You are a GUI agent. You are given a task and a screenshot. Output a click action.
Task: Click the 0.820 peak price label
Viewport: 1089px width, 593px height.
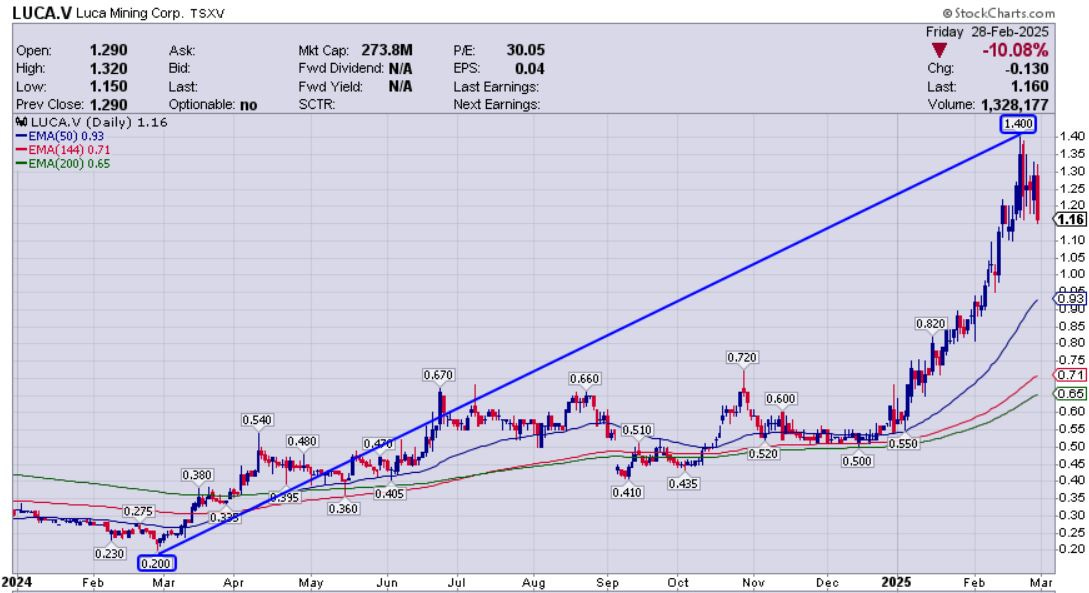click(931, 324)
